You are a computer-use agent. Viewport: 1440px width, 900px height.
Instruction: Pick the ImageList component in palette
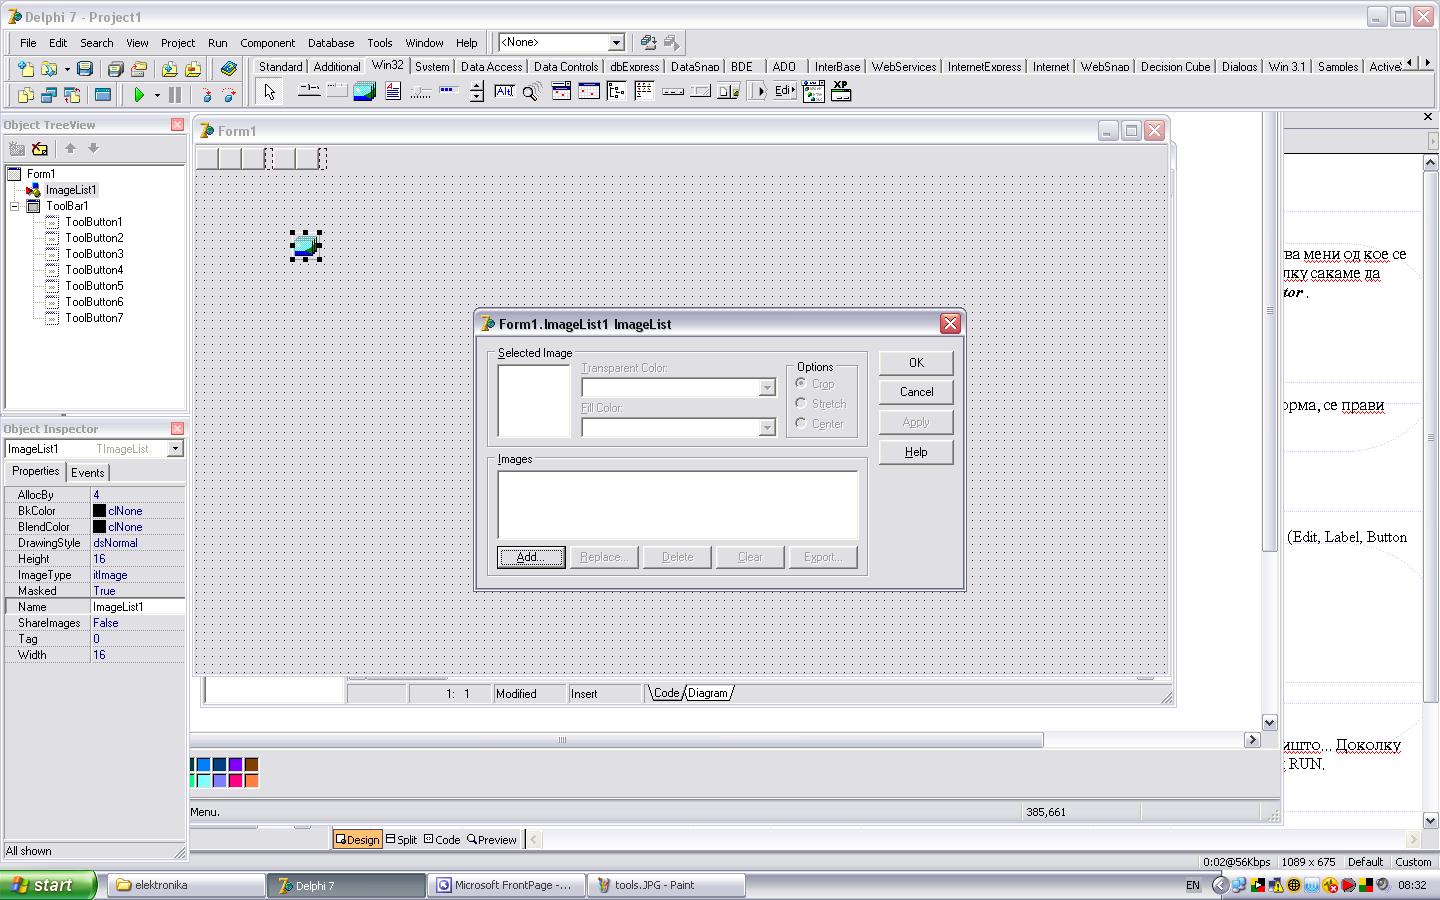click(x=365, y=92)
